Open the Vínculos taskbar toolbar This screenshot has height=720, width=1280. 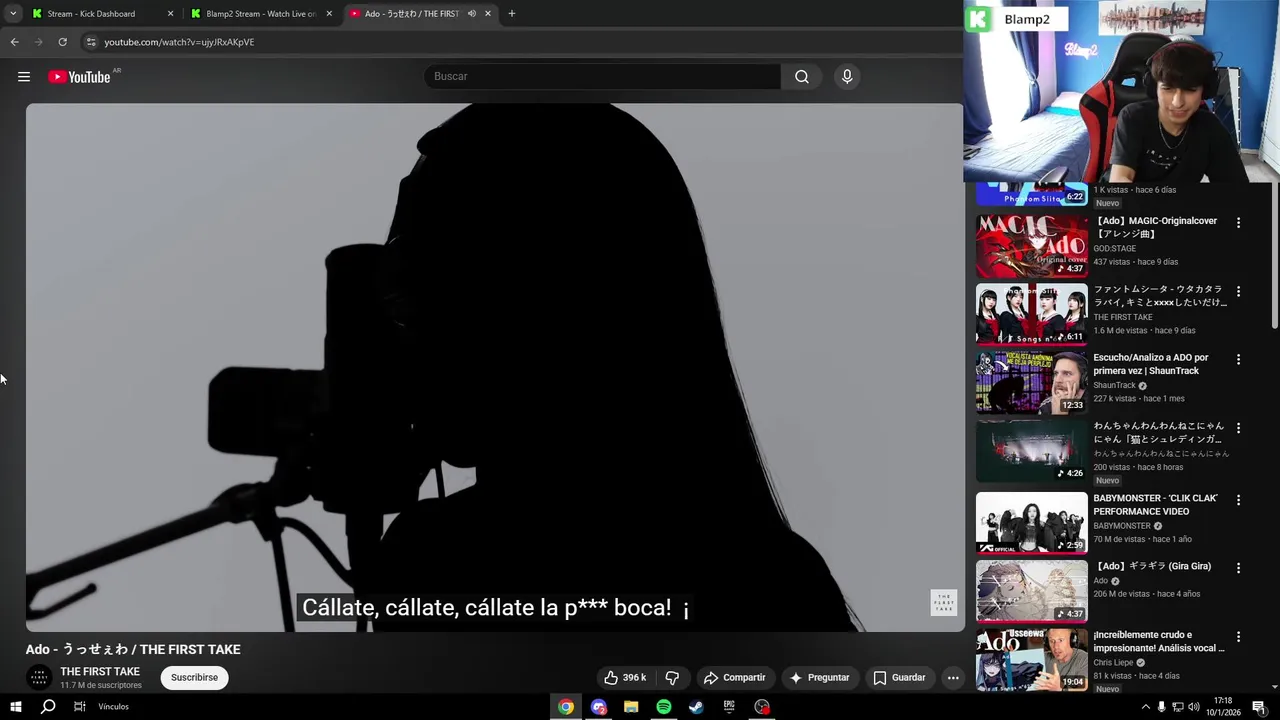click(x=113, y=707)
